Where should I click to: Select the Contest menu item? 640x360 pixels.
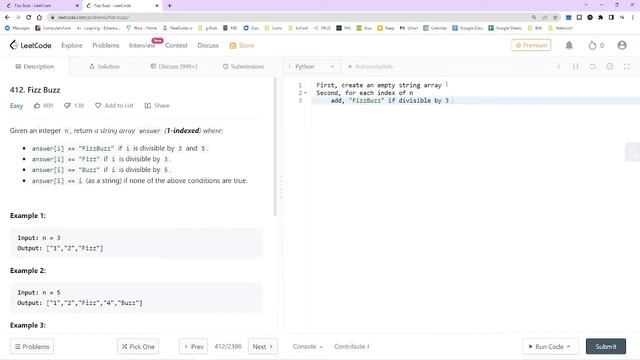pos(176,45)
